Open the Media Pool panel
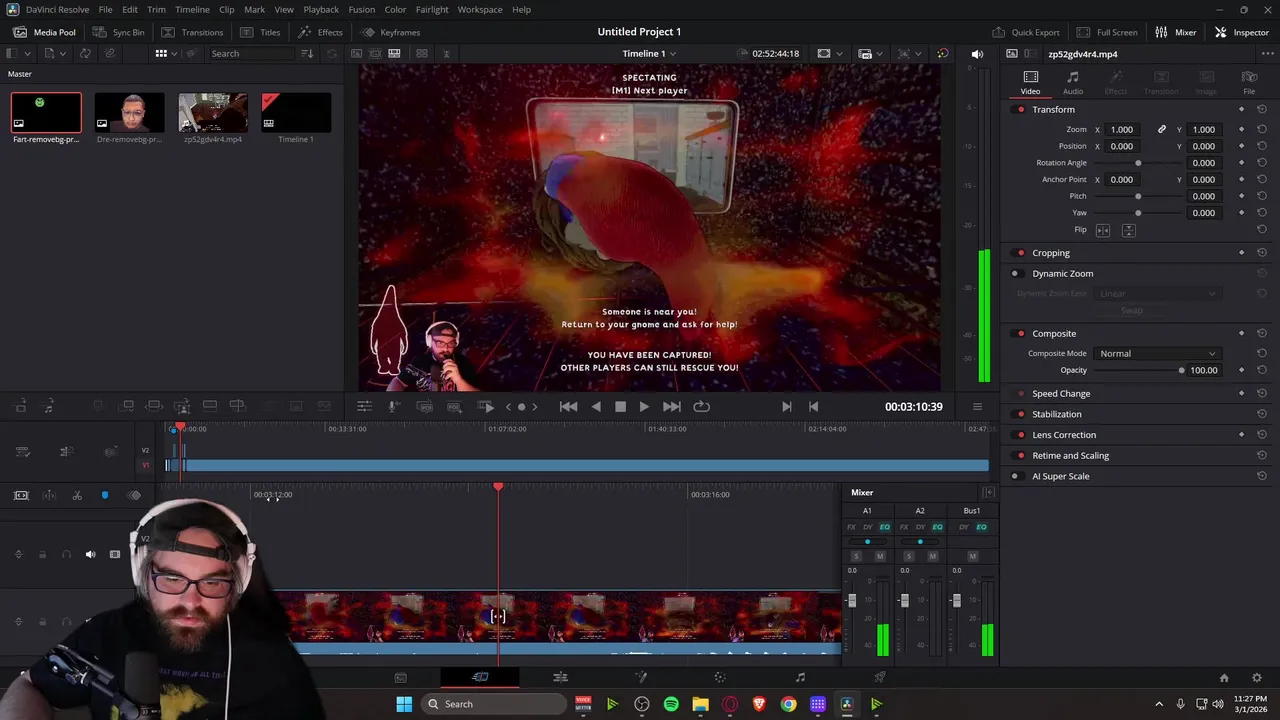Image resolution: width=1280 pixels, height=720 pixels. [x=44, y=32]
